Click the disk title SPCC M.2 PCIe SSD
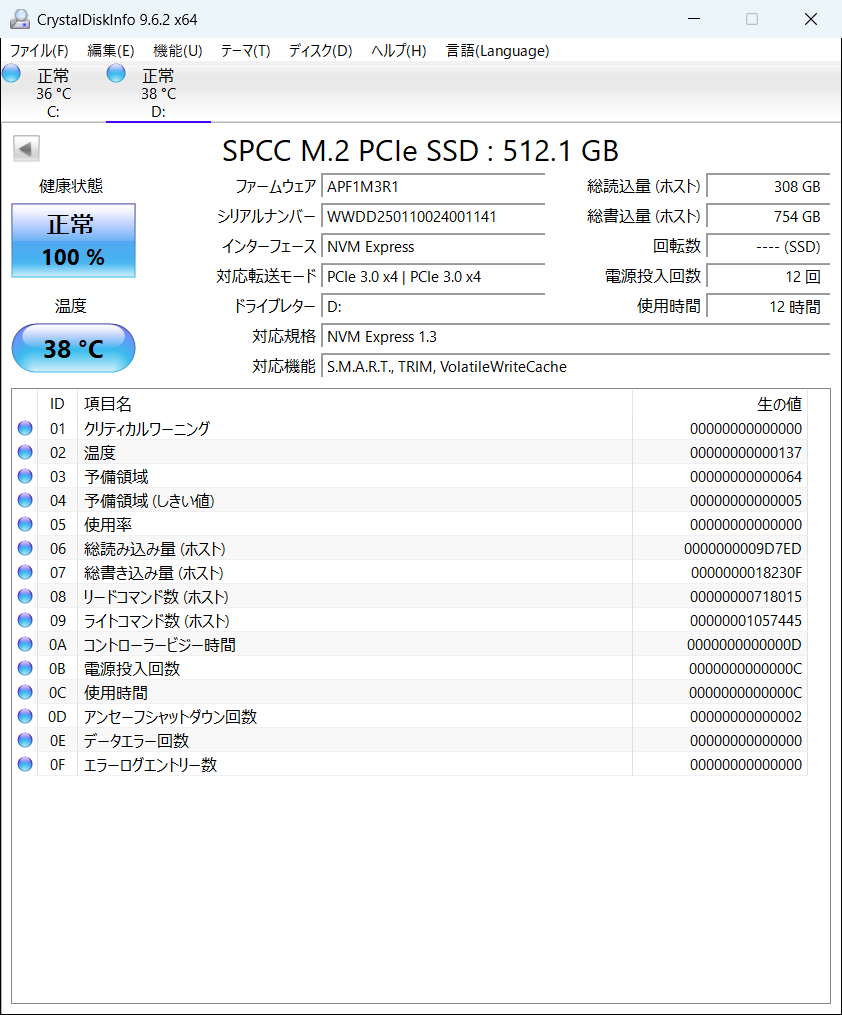Screen dimensions: 842x1015 [x=421, y=151]
